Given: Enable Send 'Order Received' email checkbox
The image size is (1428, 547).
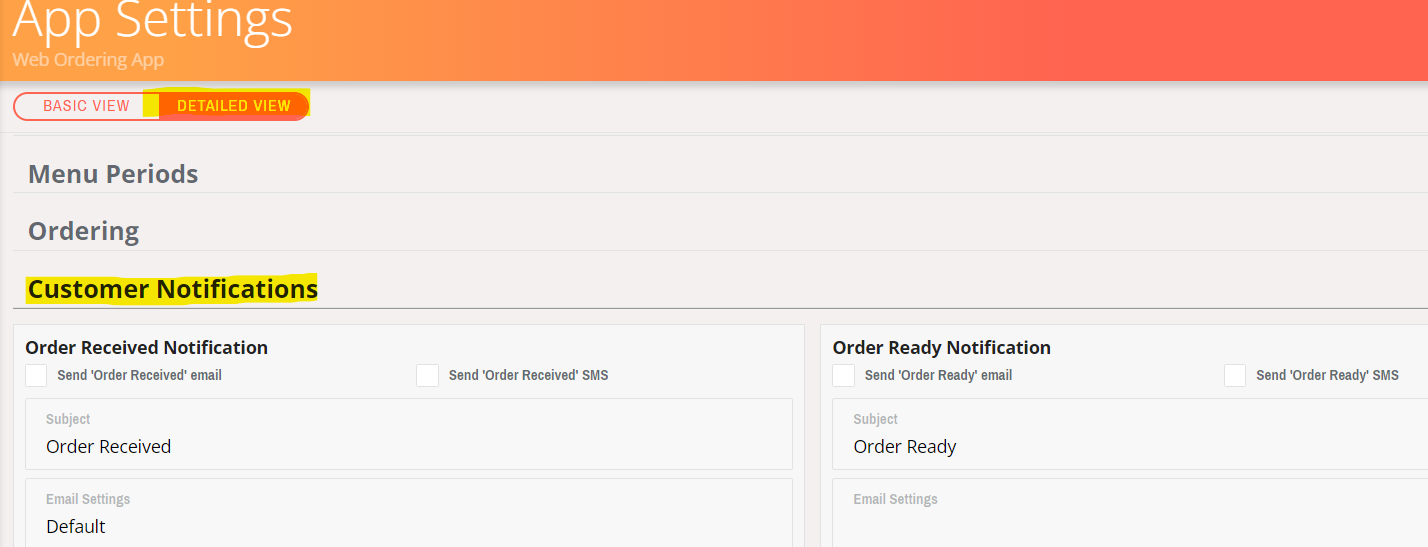Looking at the screenshot, I should (36, 376).
